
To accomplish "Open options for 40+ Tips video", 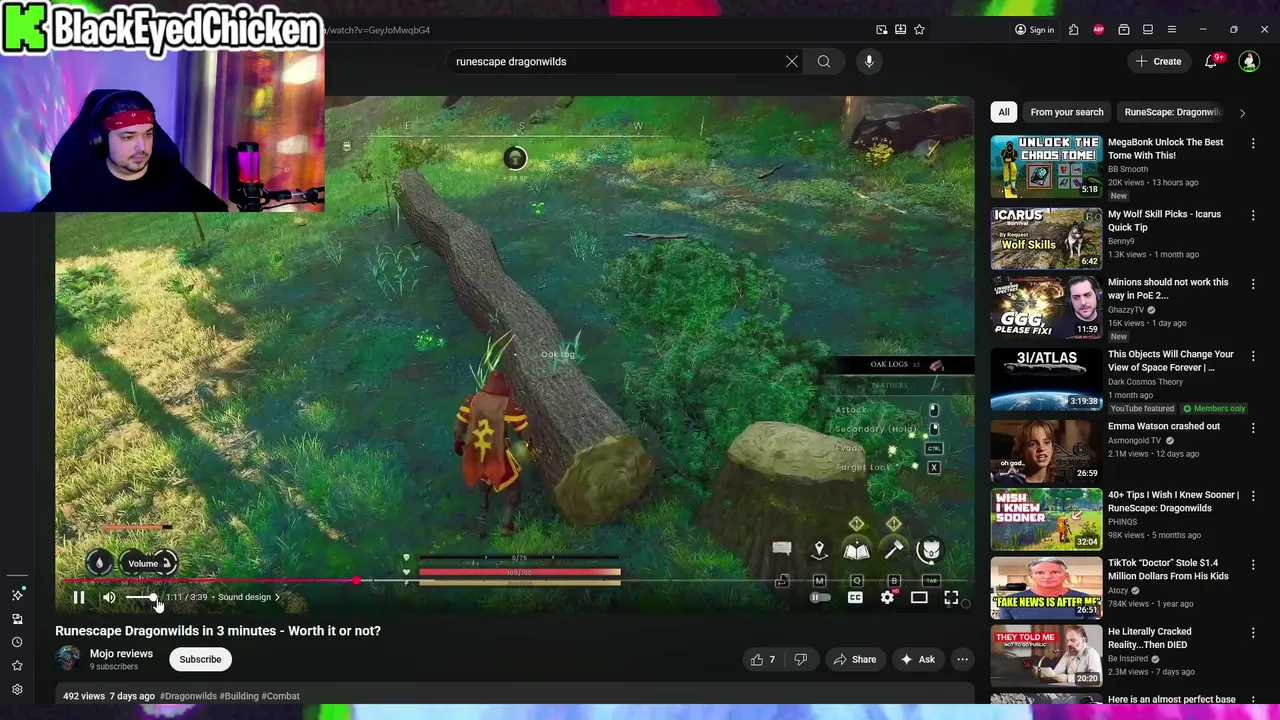I will (1253, 497).
